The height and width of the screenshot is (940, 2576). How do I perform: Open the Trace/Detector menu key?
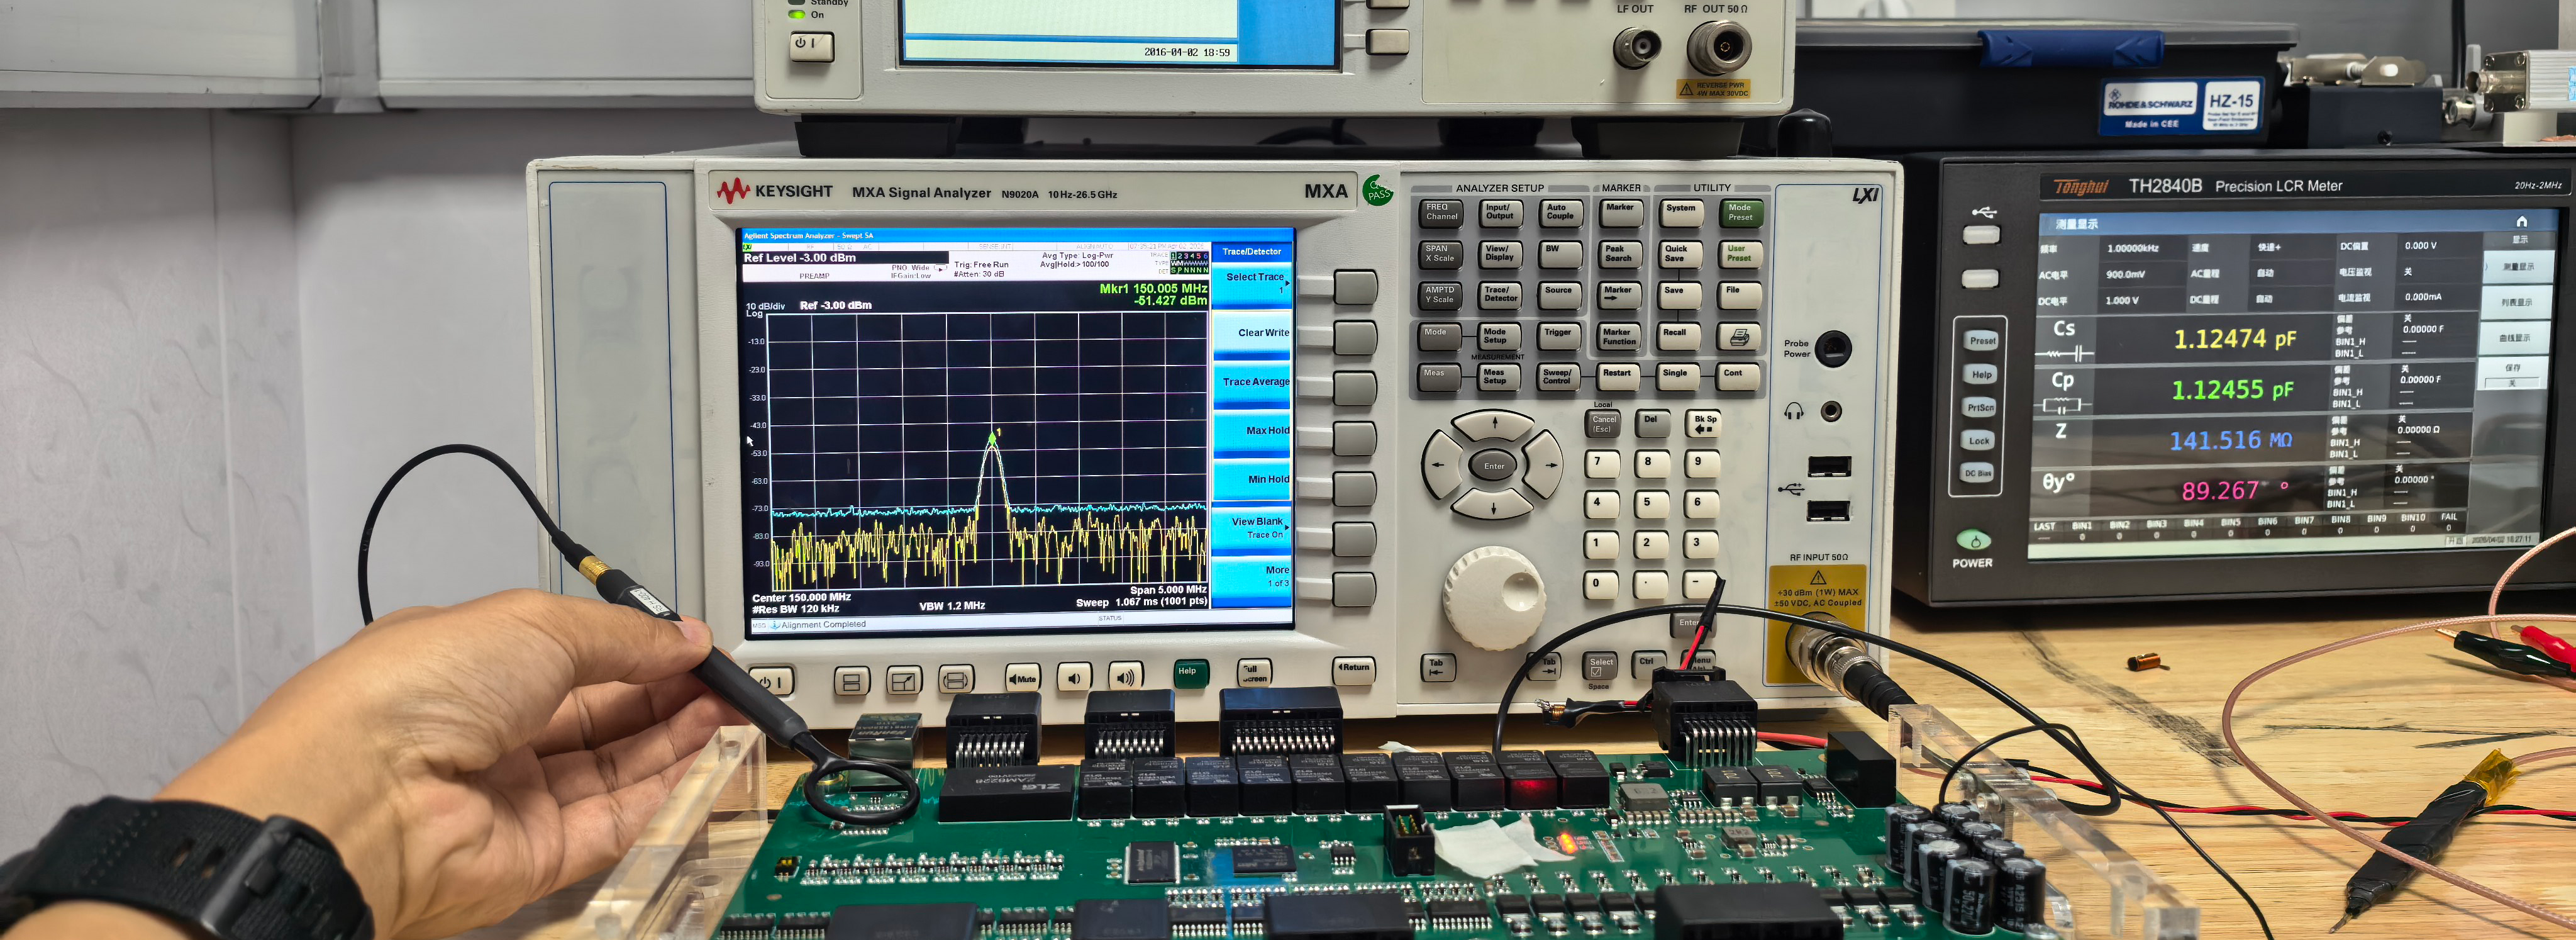click(x=1501, y=295)
